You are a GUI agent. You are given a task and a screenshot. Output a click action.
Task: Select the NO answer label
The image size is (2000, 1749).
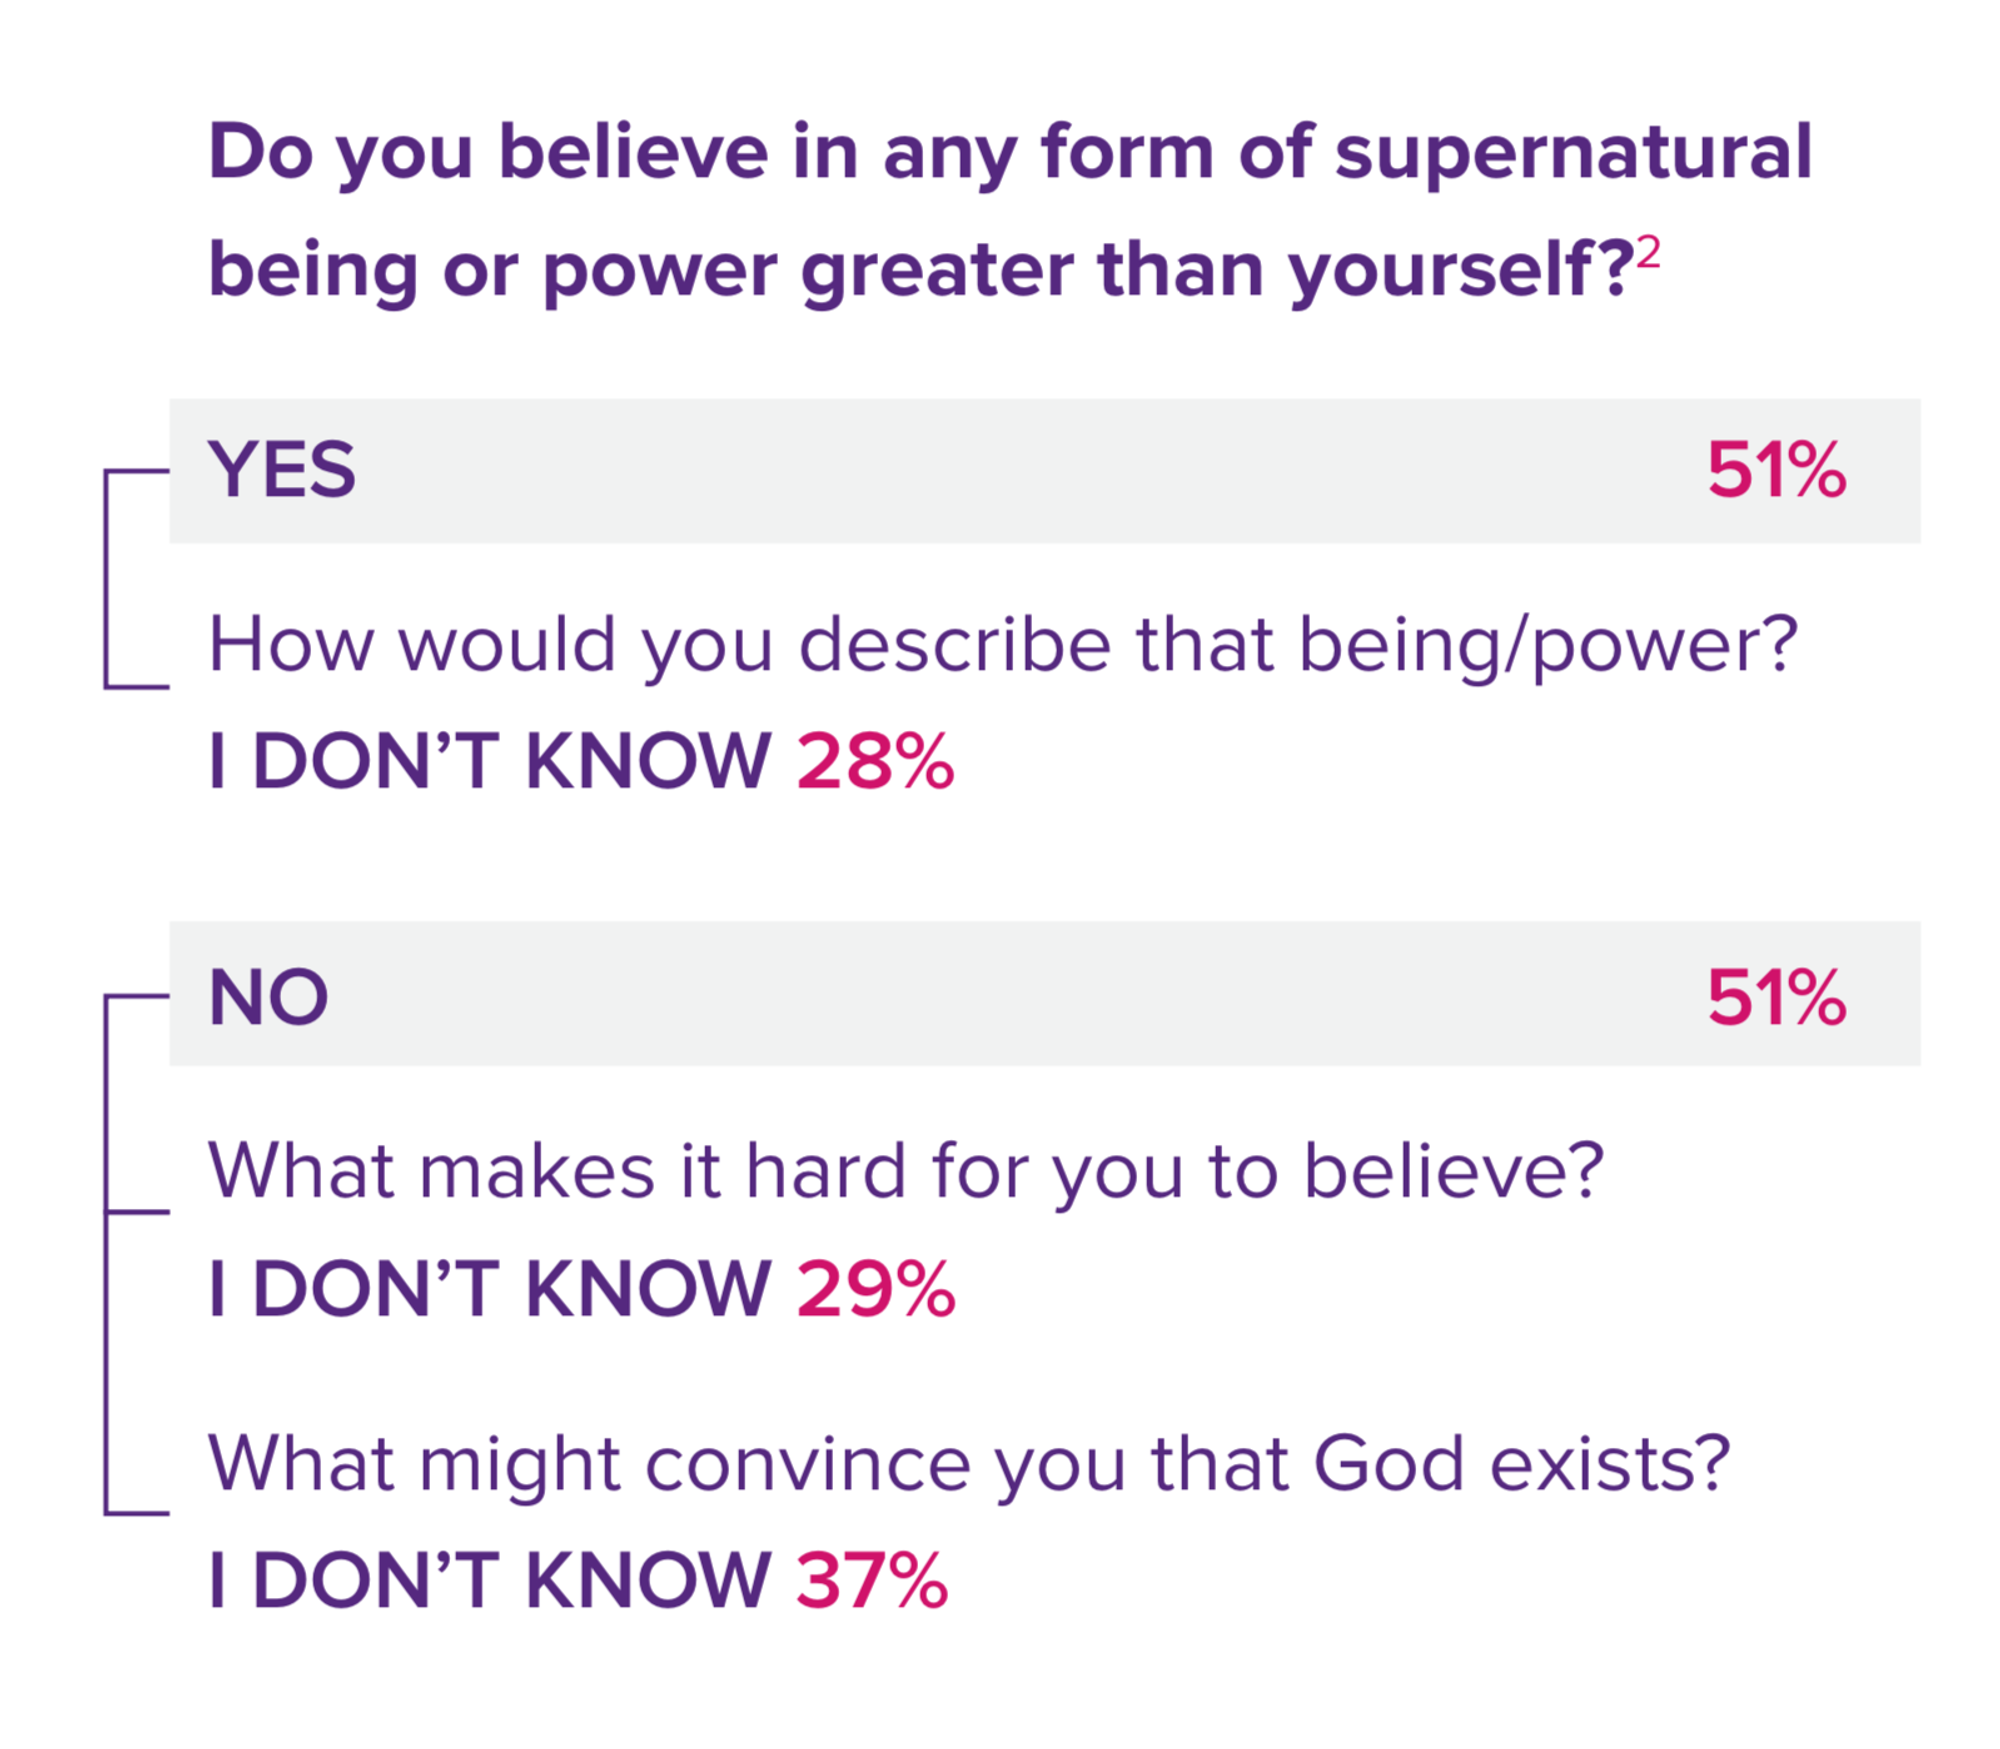pyautogui.click(x=268, y=998)
